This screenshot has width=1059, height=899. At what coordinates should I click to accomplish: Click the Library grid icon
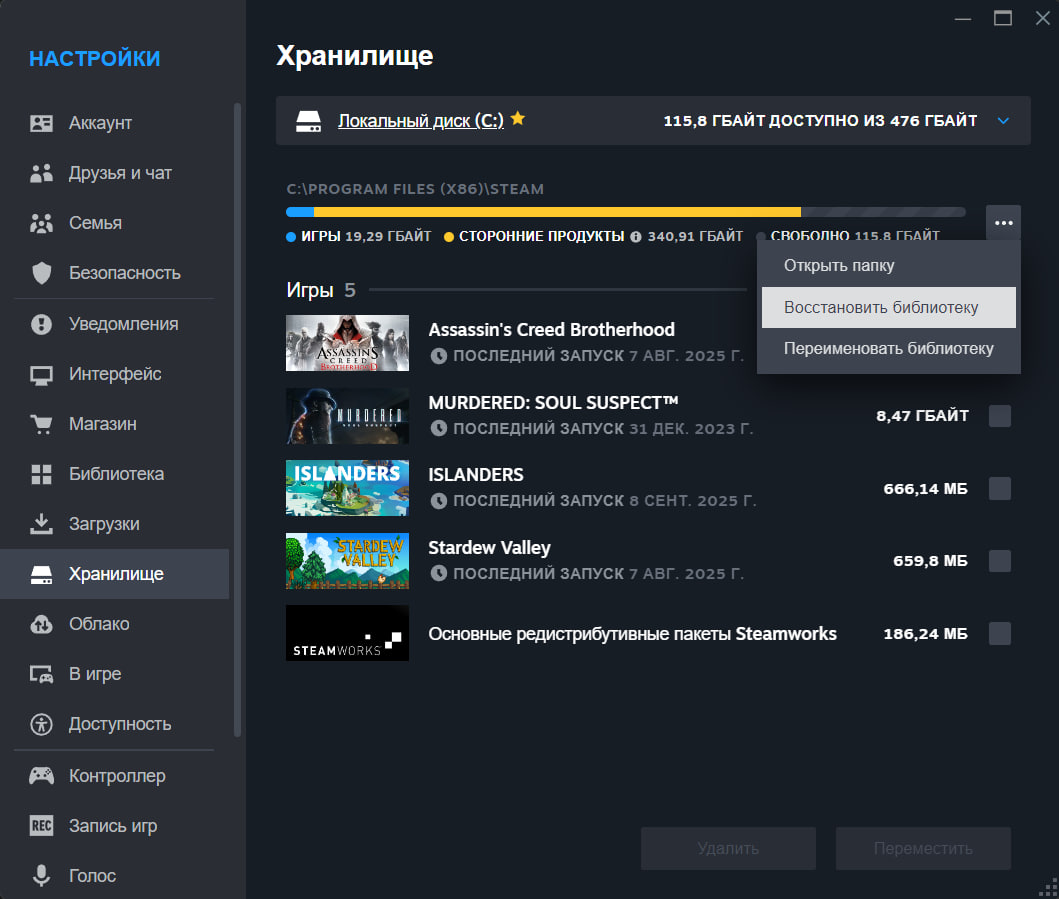tap(41, 474)
